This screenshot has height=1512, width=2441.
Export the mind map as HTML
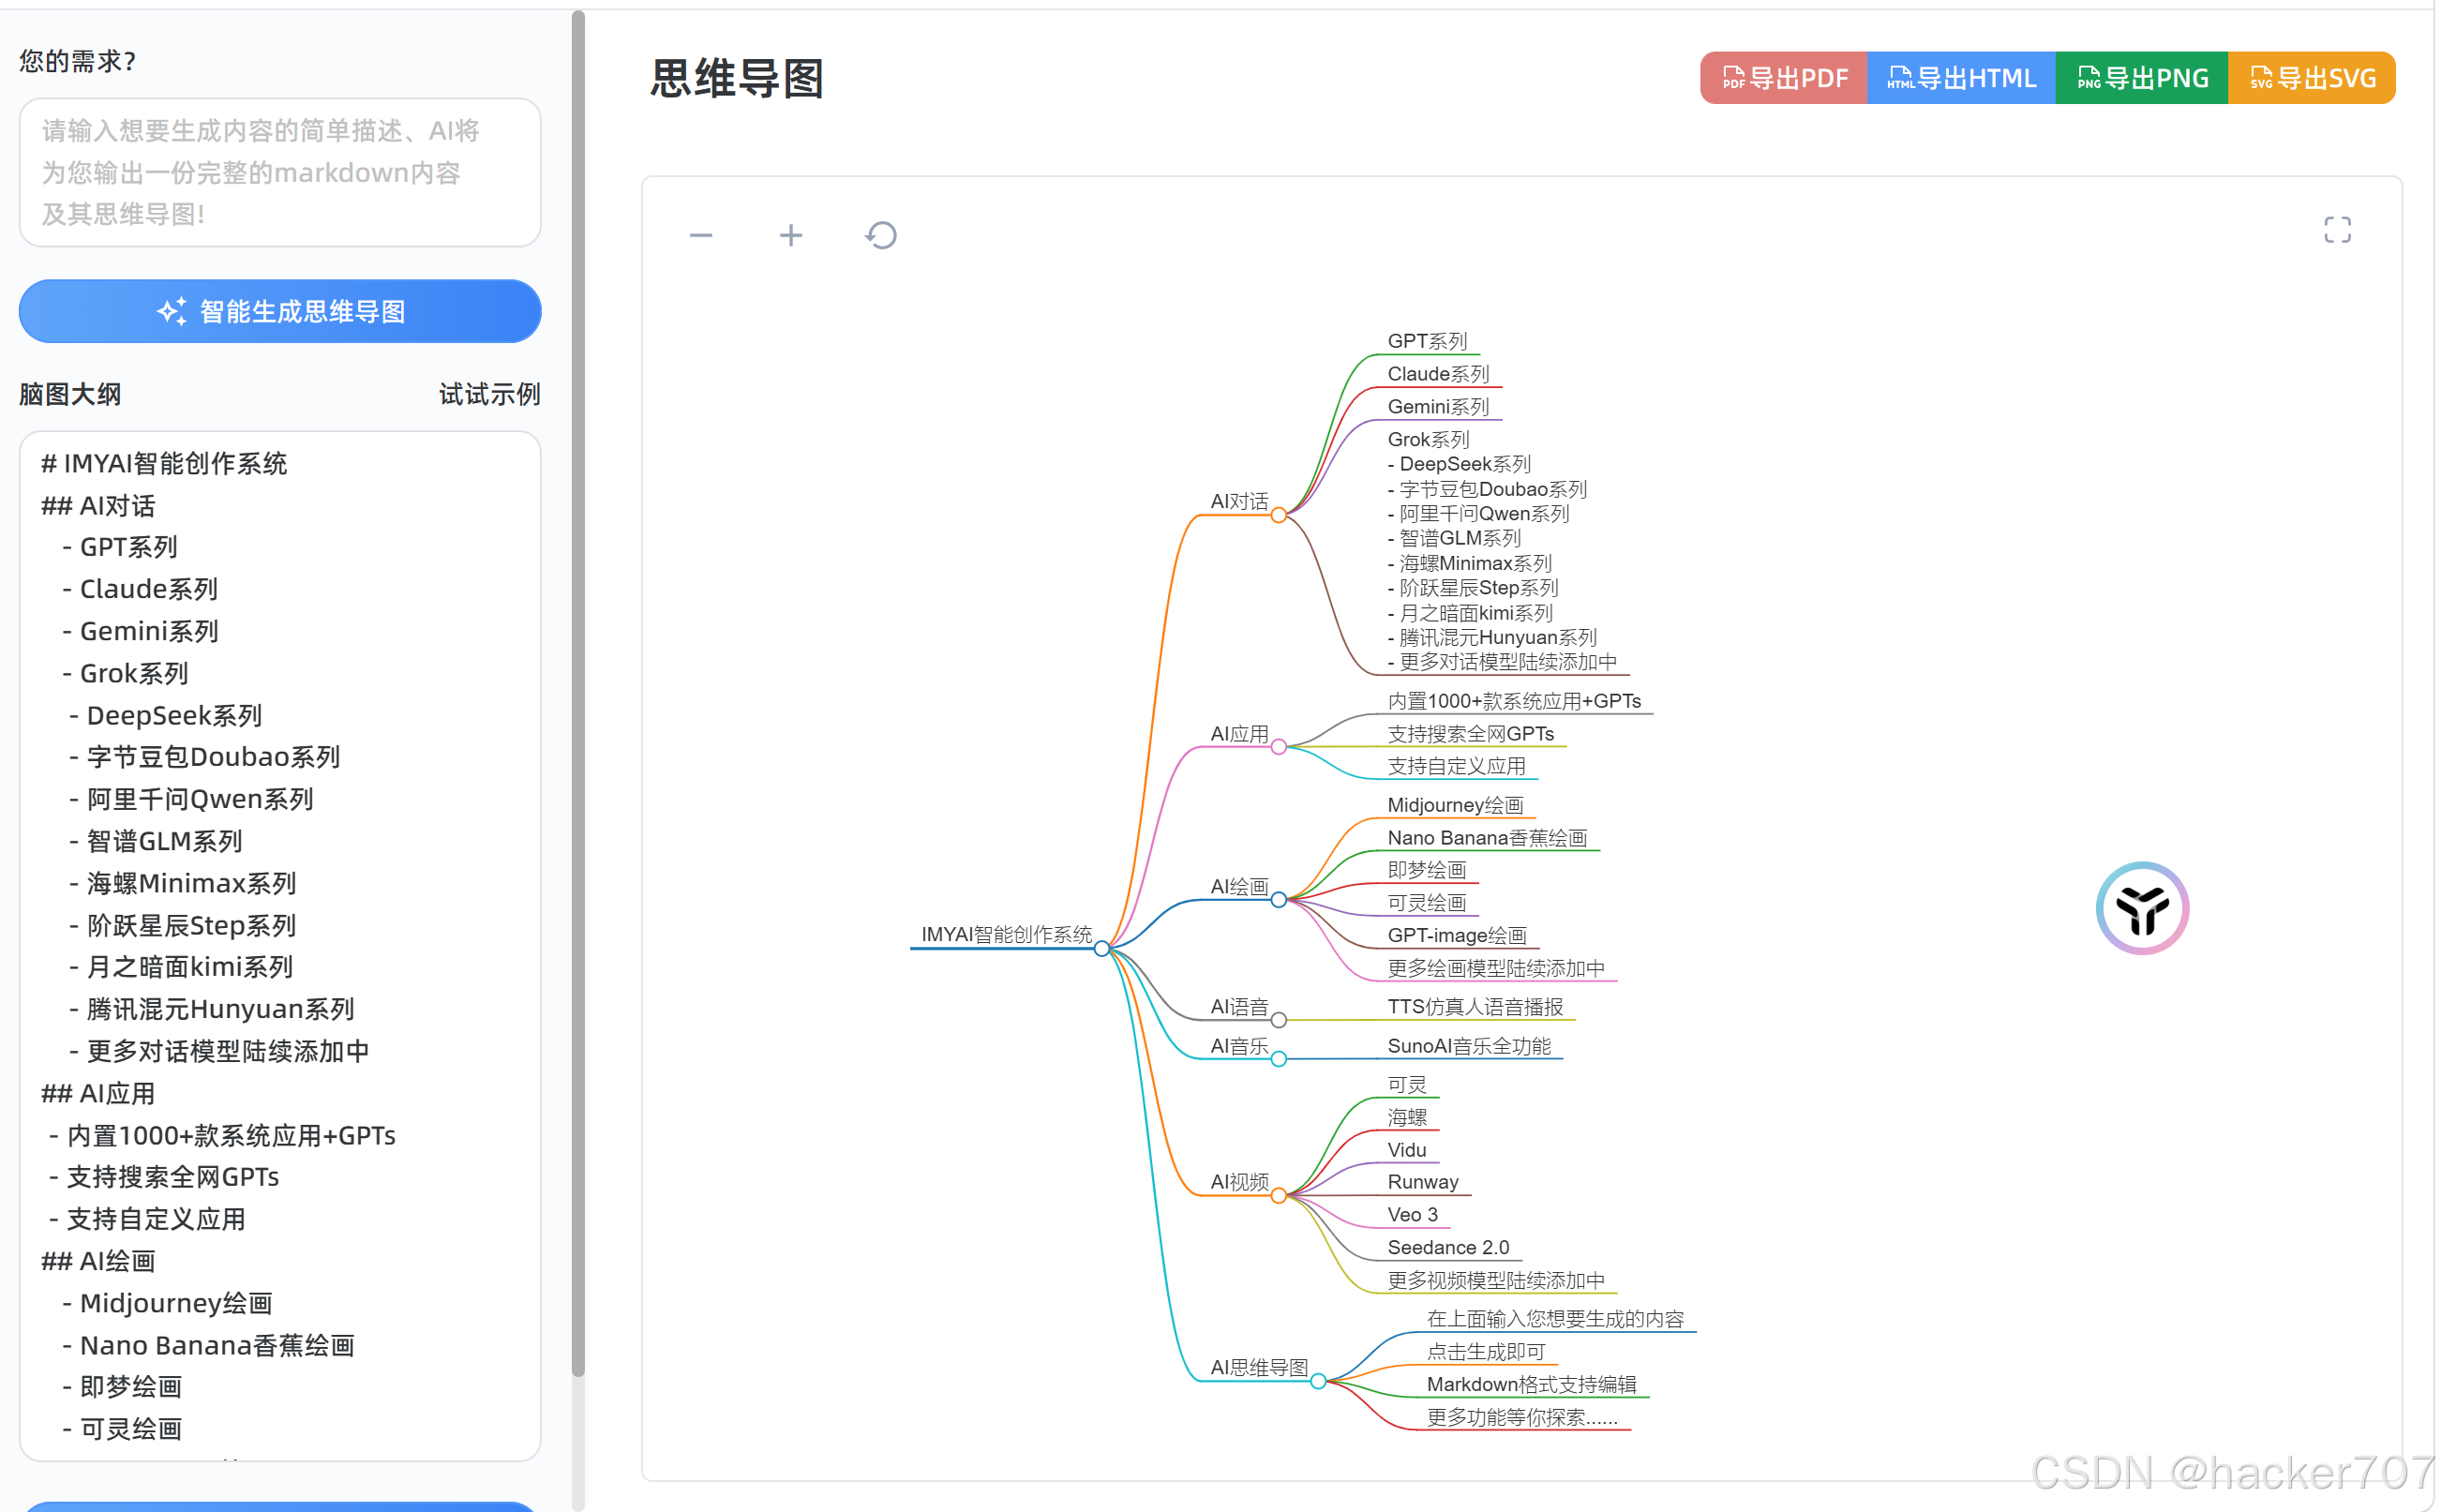1961,78
